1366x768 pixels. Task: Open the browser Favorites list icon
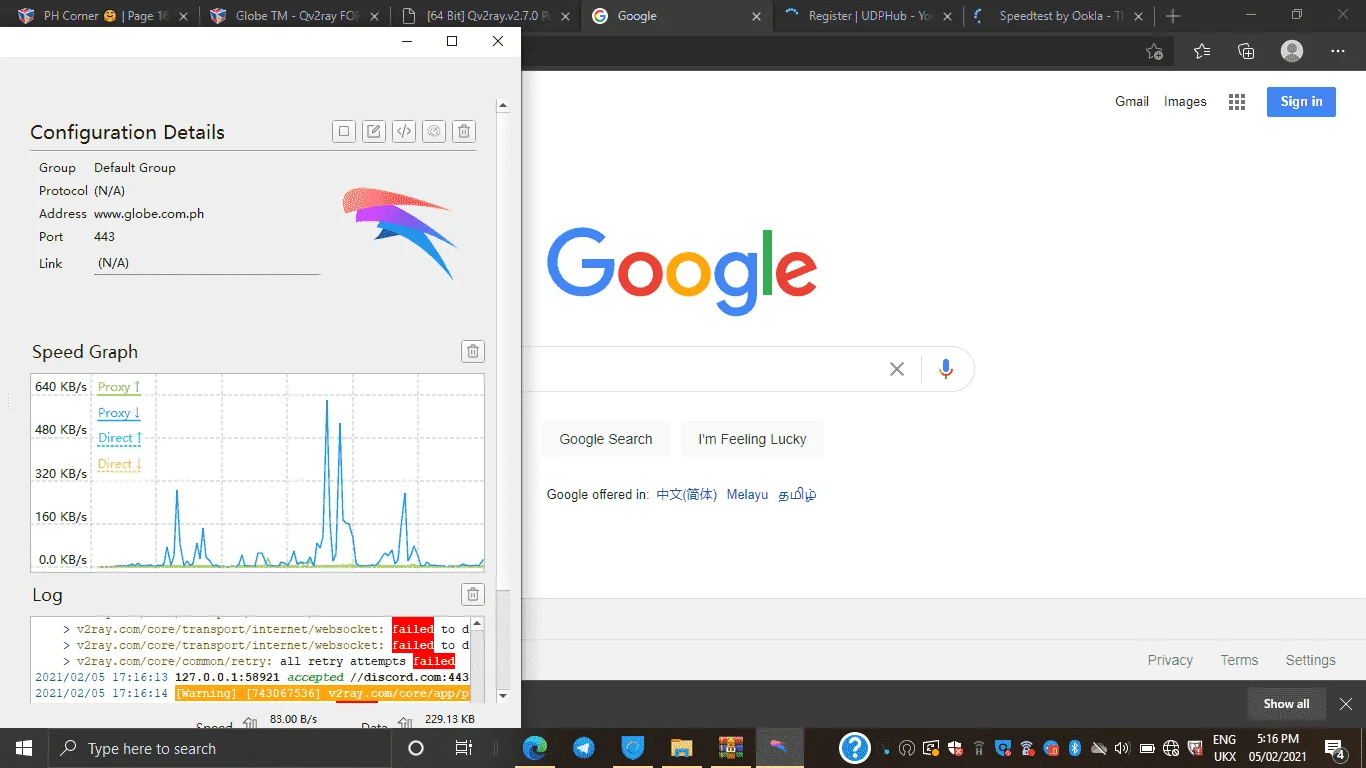pos(1202,51)
